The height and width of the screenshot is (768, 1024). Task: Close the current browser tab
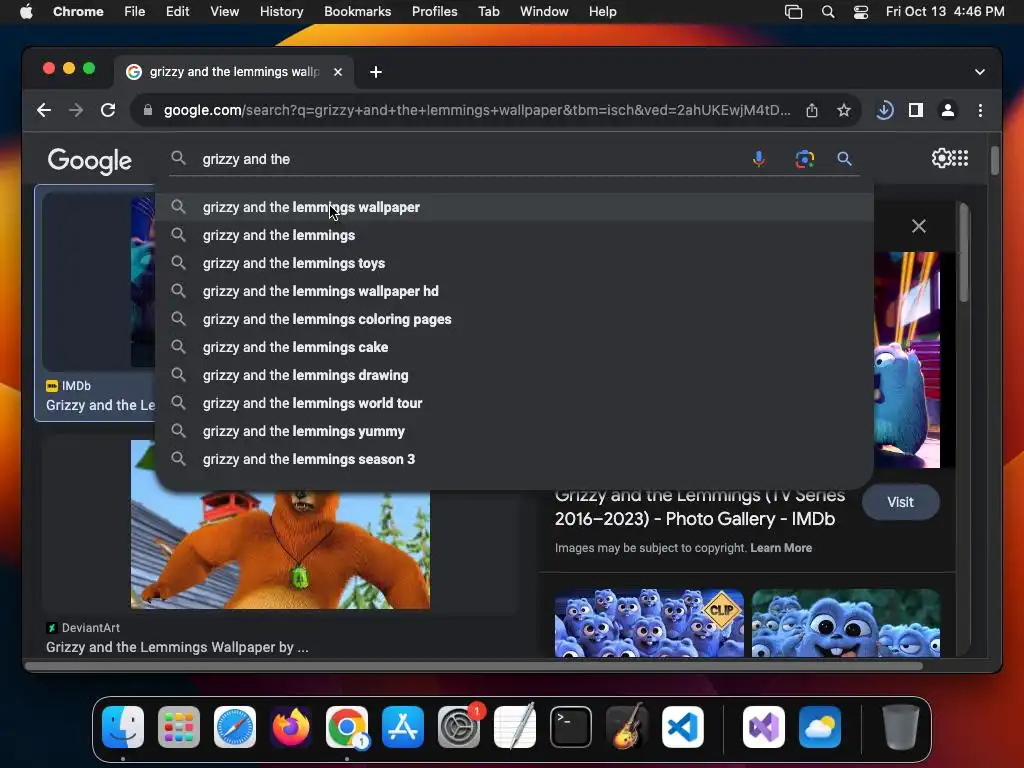[338, 72]
